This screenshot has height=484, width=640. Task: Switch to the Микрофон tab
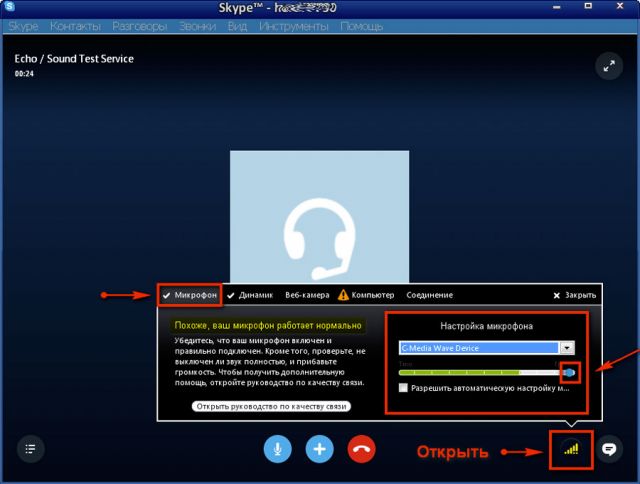tap(190, 295)
